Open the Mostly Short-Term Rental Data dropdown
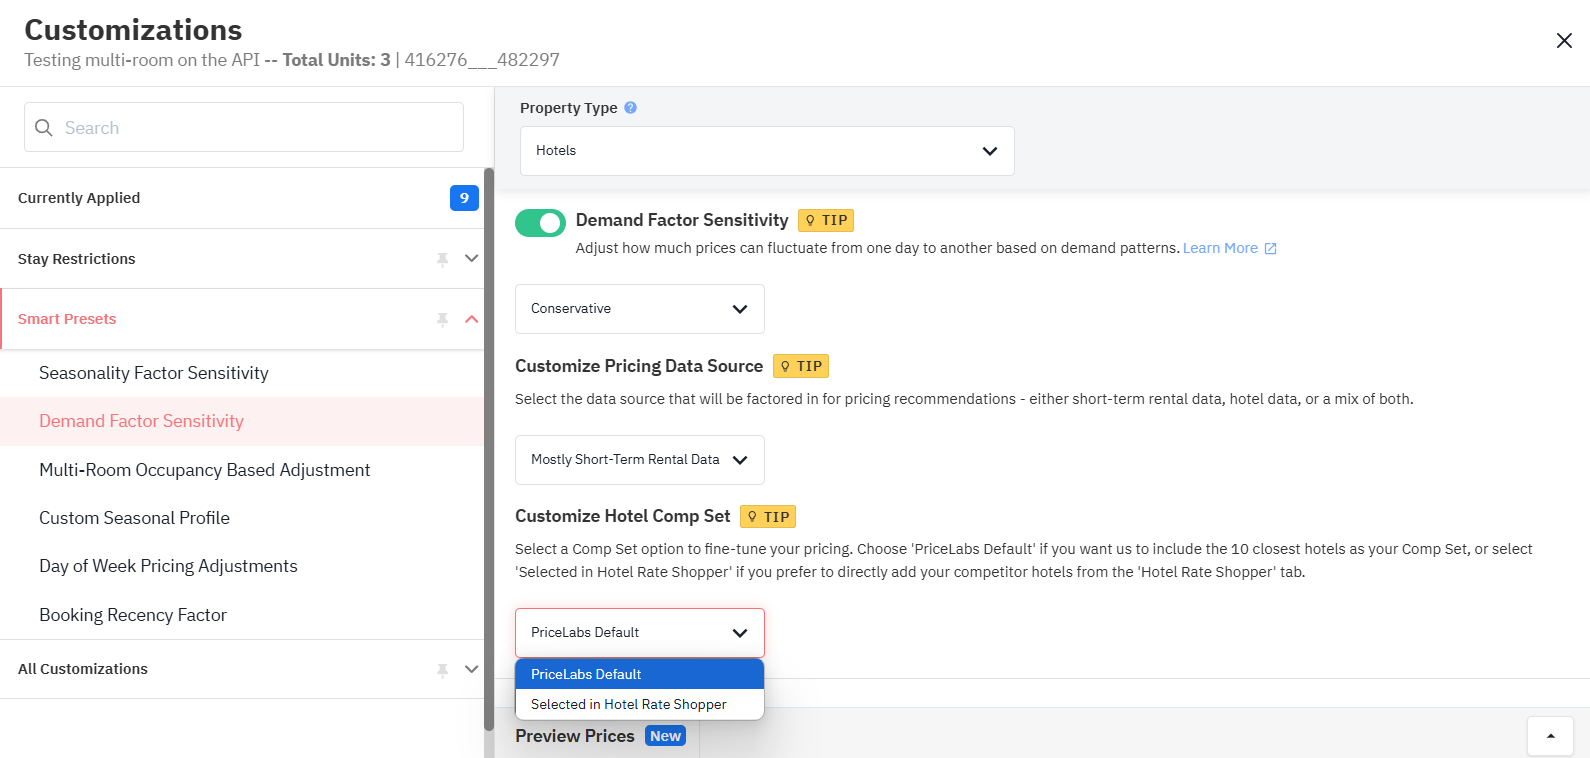 (640, 460)
